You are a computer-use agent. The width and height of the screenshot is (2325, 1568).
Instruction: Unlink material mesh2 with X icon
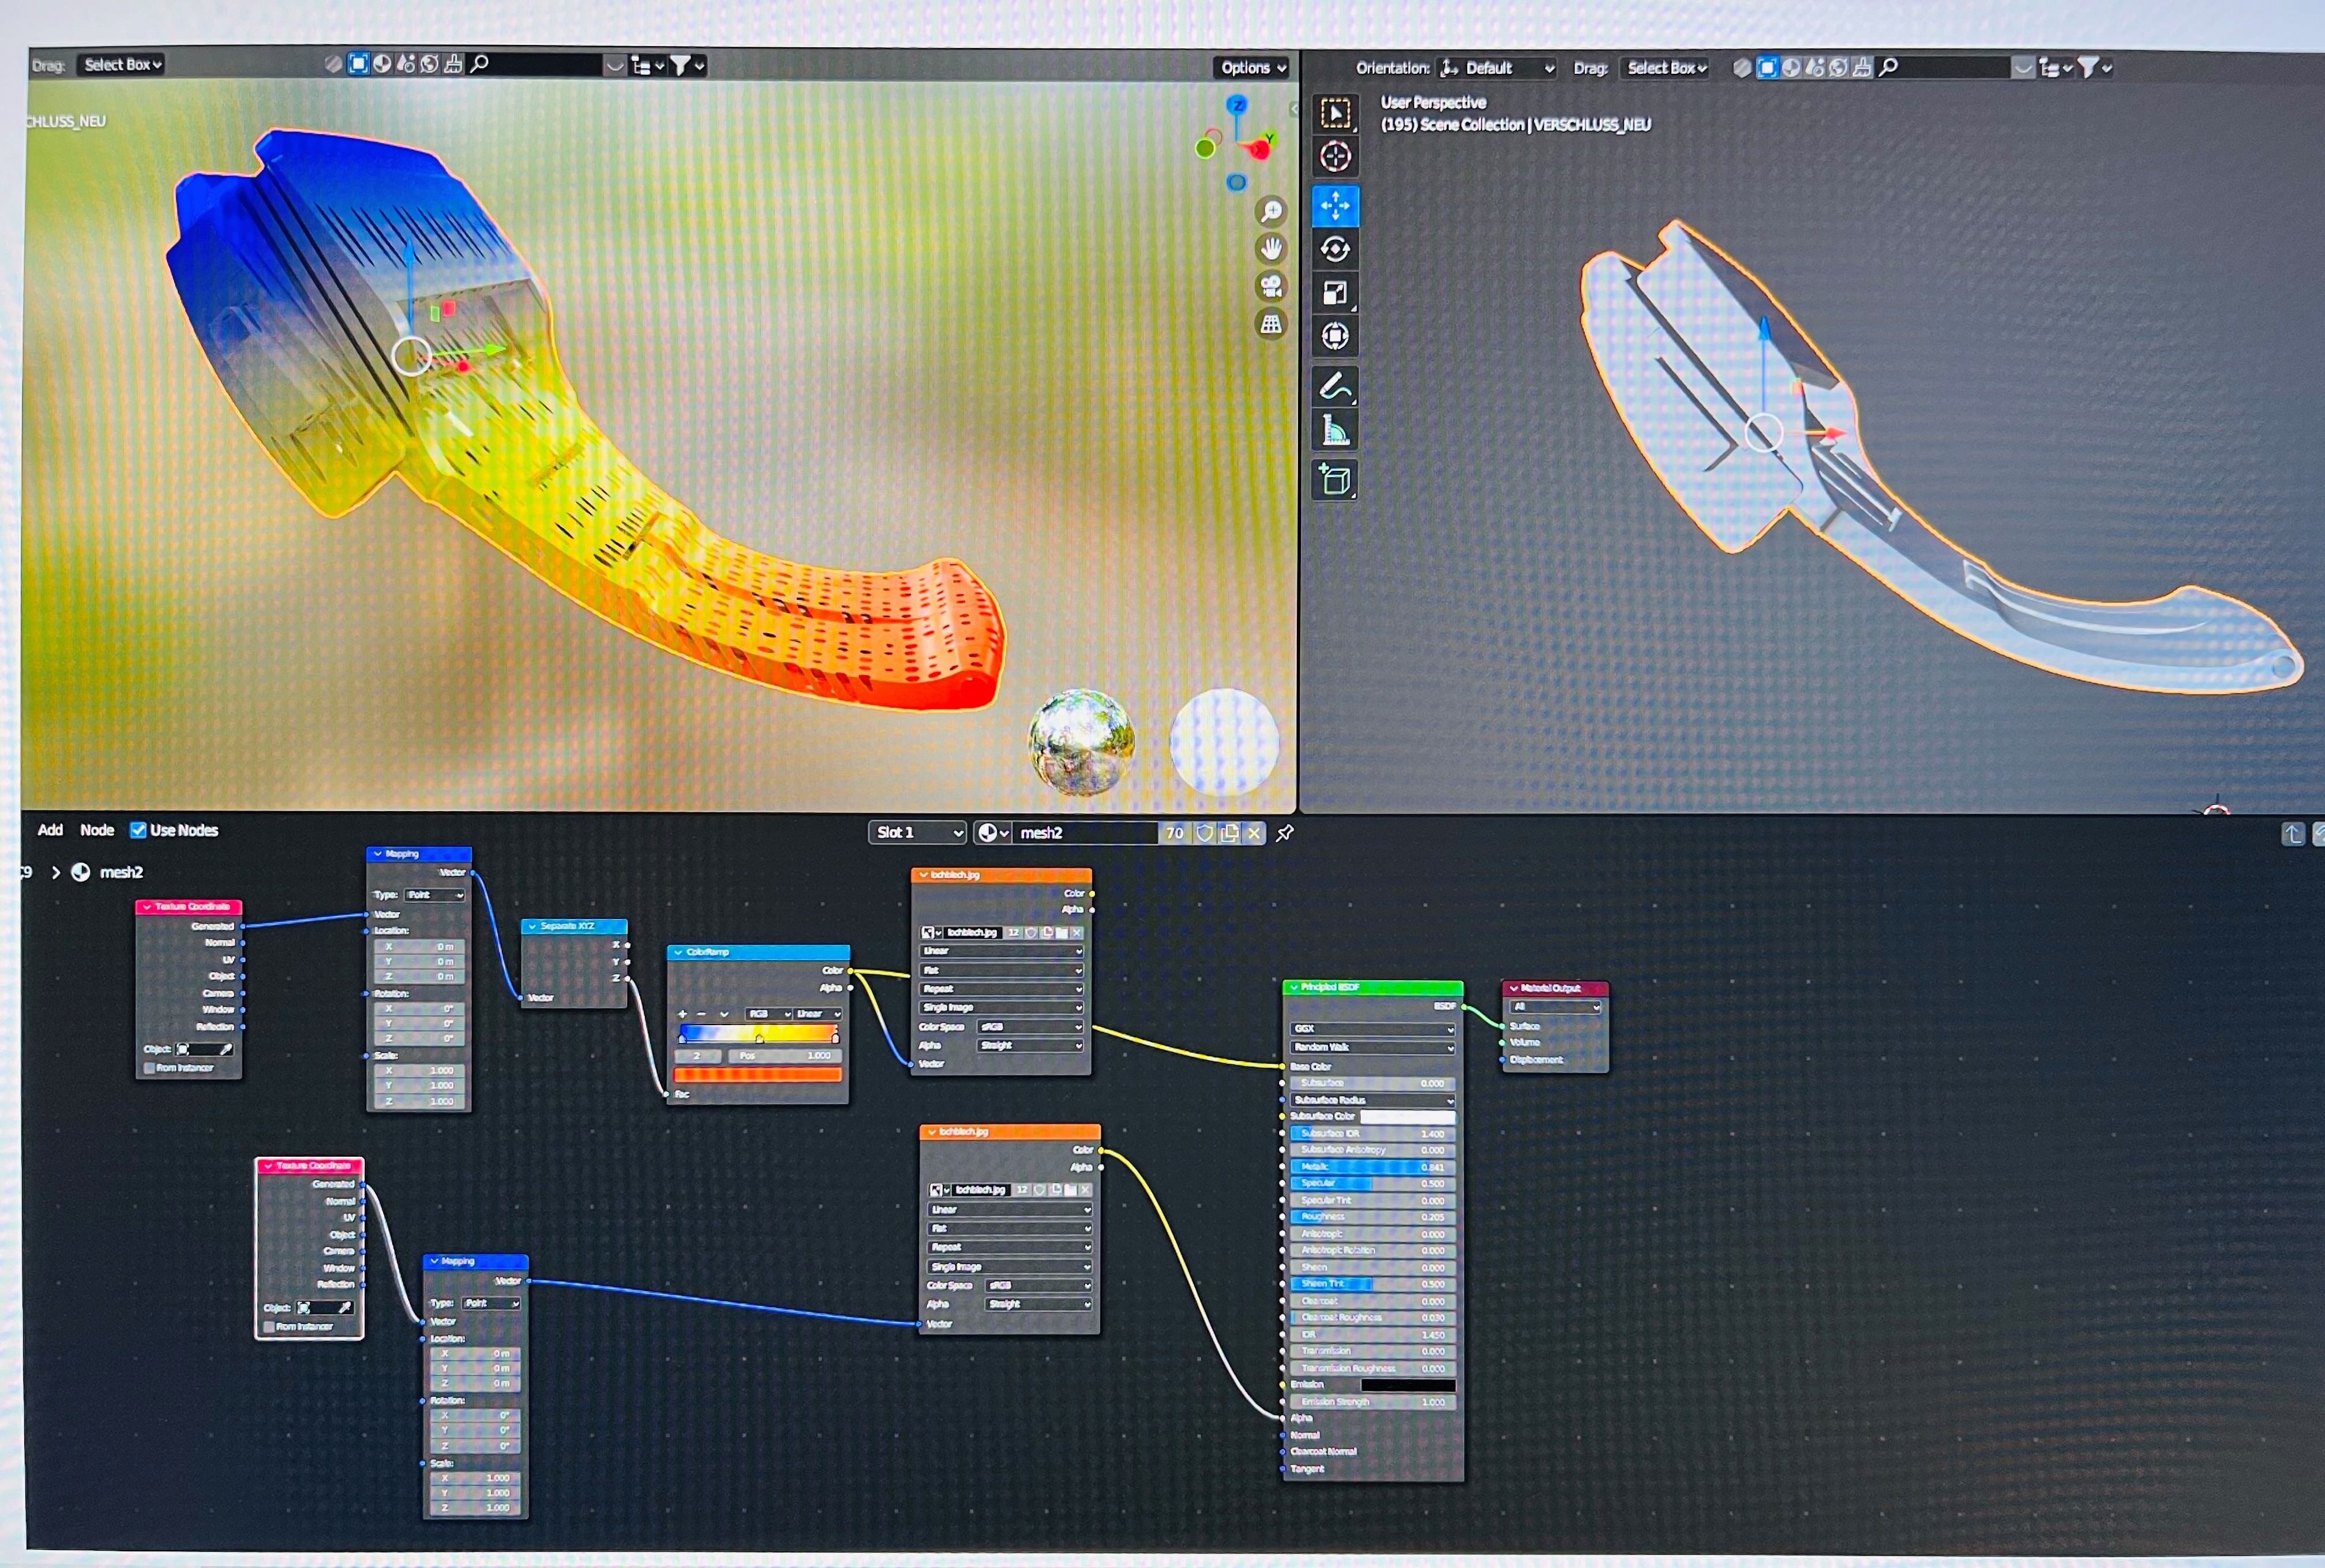[x=1253, y=832]
